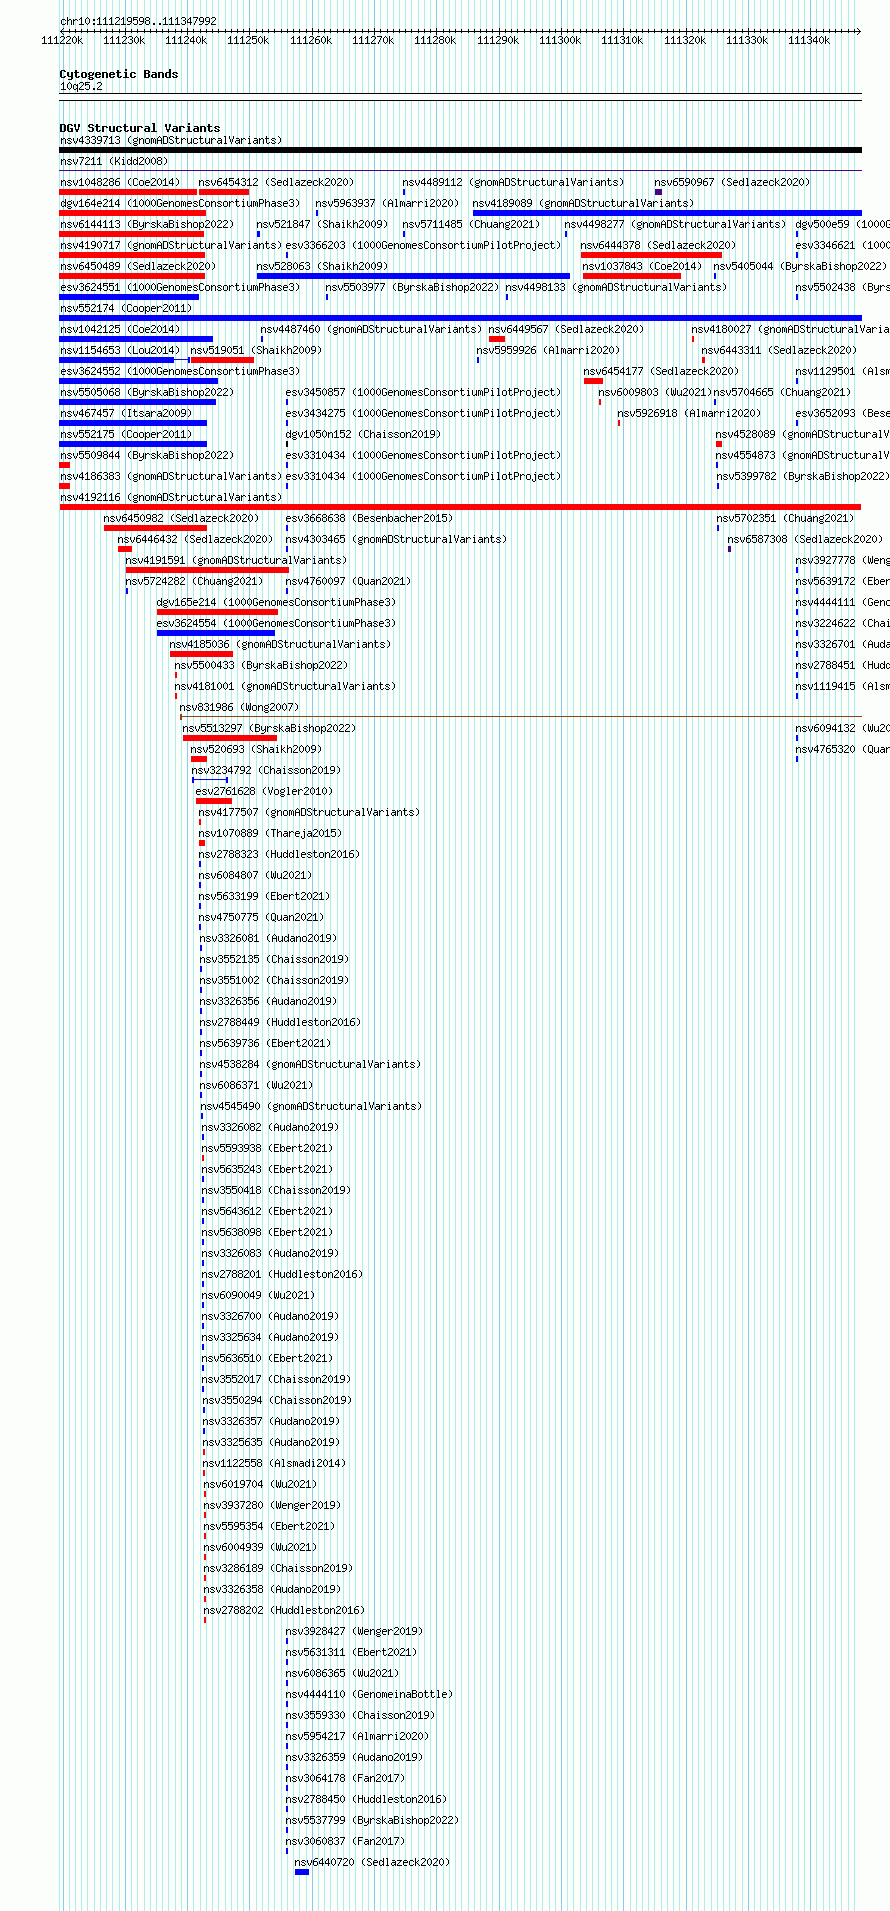Viewport: 890px width, 1911px height.
Task: Select nsv5711485 (Chuang2021) label
Action: tap(471, 224)
